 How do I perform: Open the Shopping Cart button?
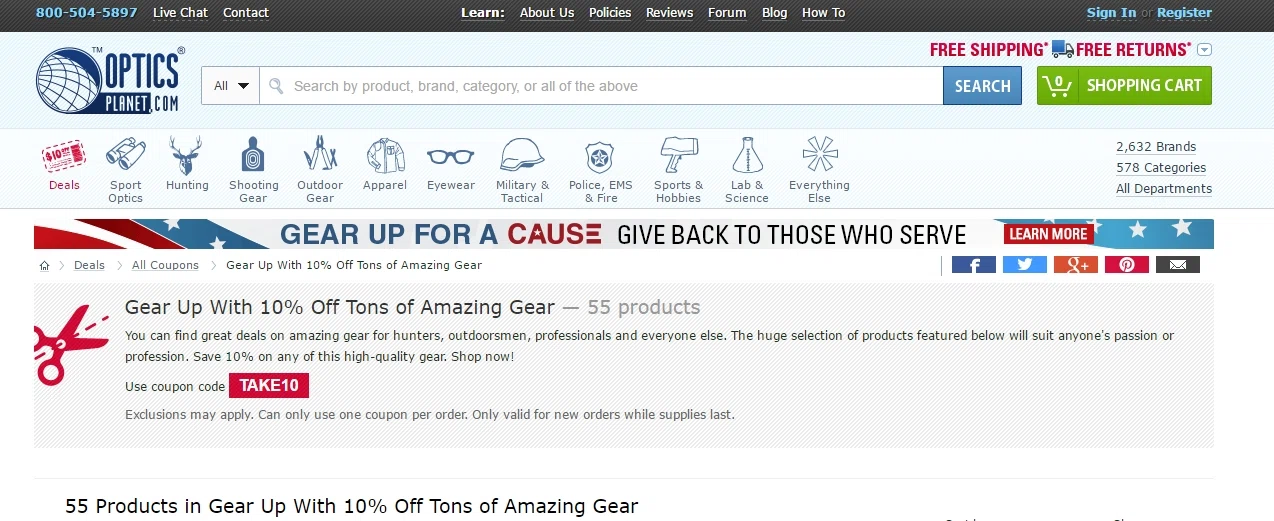point(1124,86)
